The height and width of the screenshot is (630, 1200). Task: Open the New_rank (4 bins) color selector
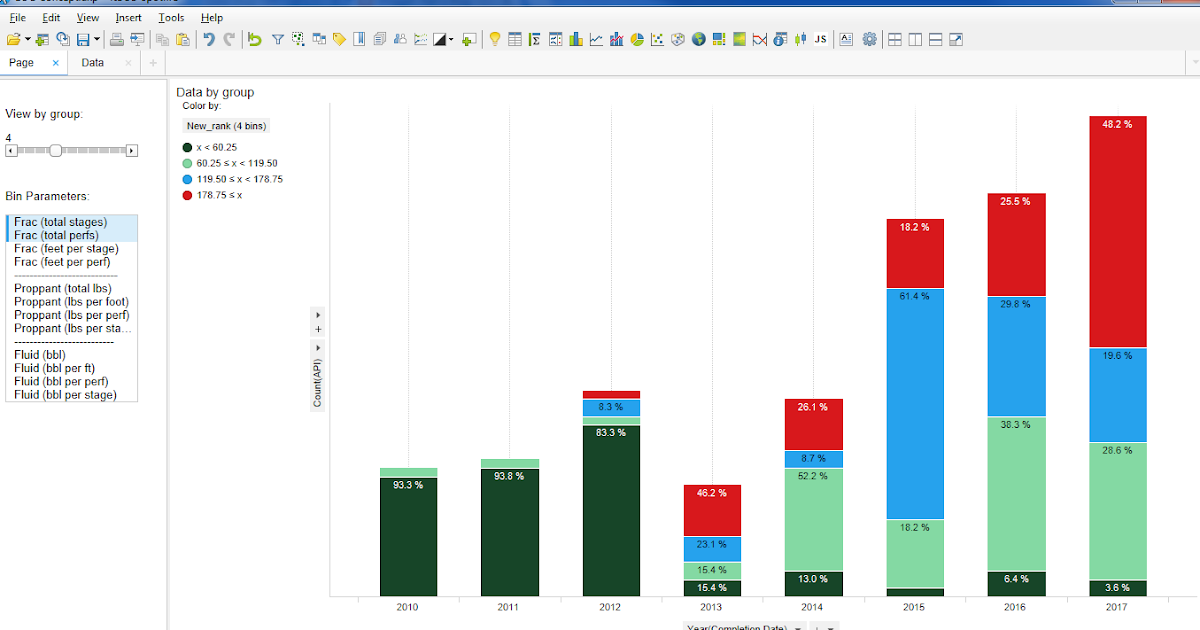pos(224,126)
